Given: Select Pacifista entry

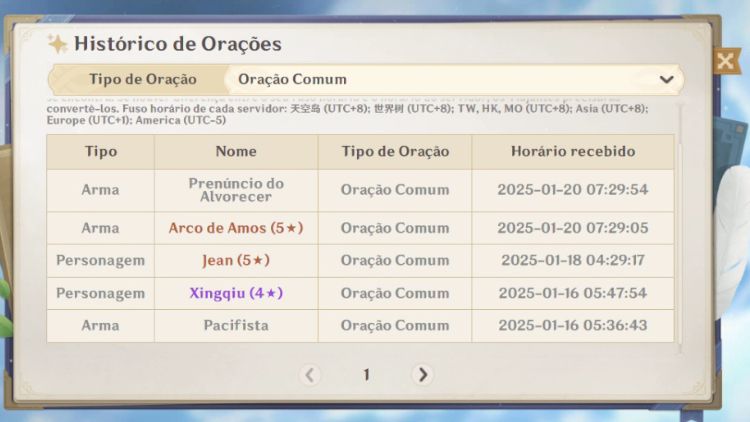Looking at the screenshot, I should pyautogui.click(x=236, y=326).
